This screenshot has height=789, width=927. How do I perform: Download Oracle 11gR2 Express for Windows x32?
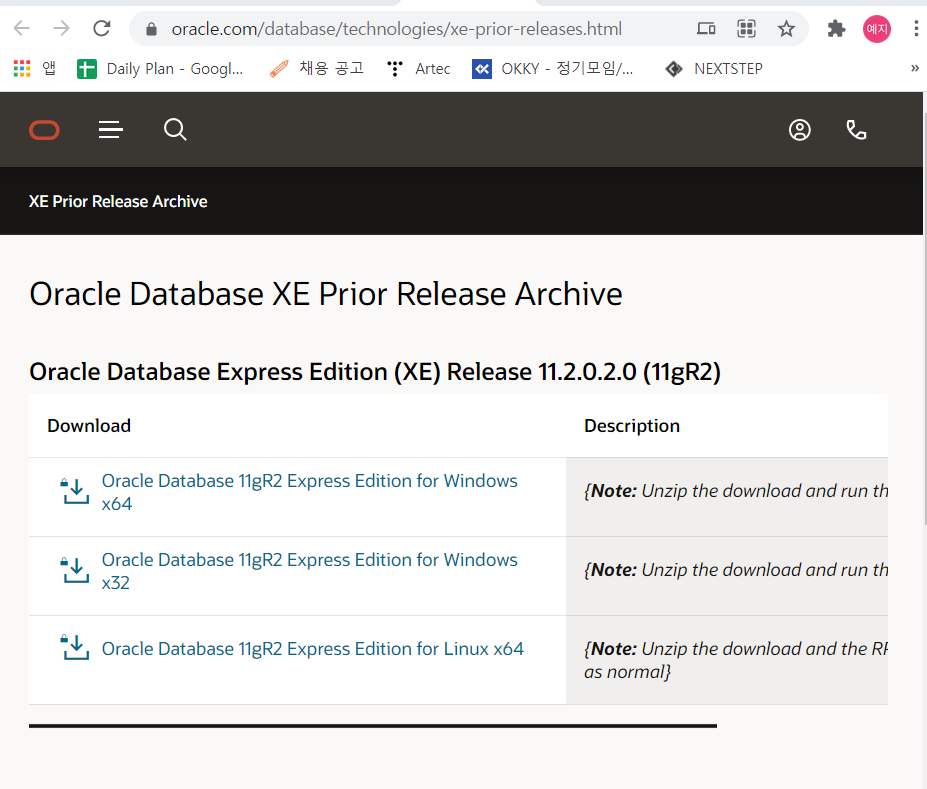coord(309,571)
